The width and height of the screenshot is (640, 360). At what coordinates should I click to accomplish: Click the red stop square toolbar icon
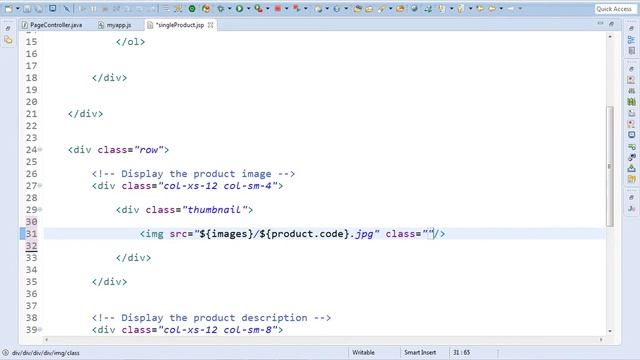pyautogui.click(x=278, y=9)
